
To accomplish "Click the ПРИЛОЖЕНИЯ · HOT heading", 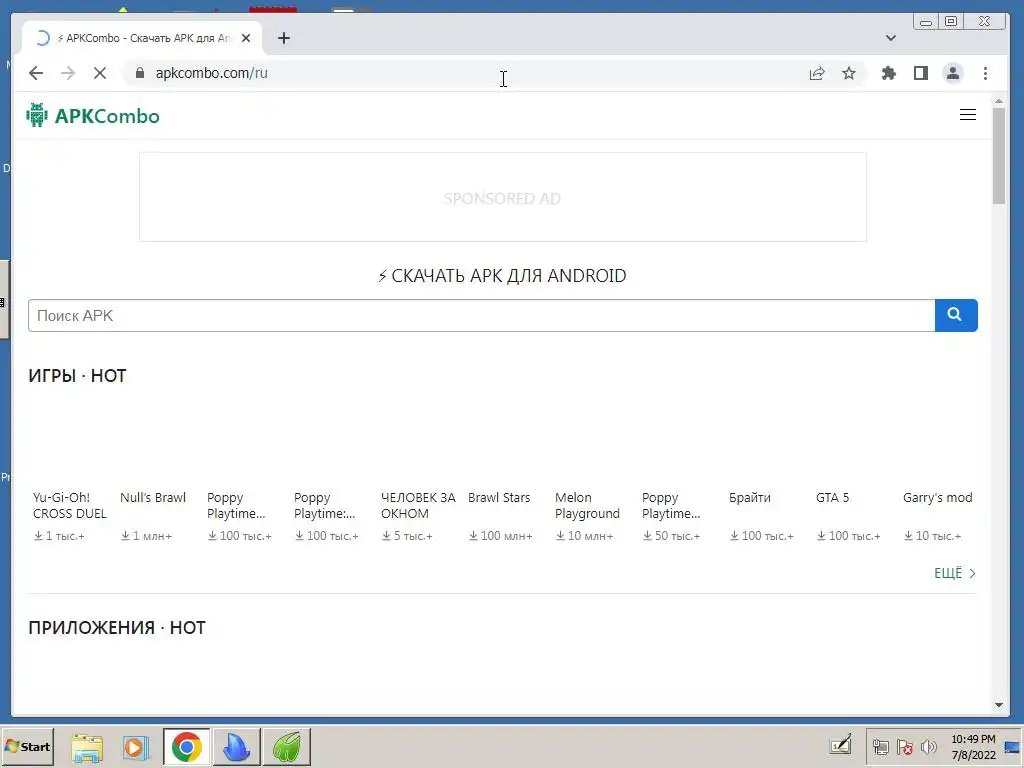I will coord(117,628).
